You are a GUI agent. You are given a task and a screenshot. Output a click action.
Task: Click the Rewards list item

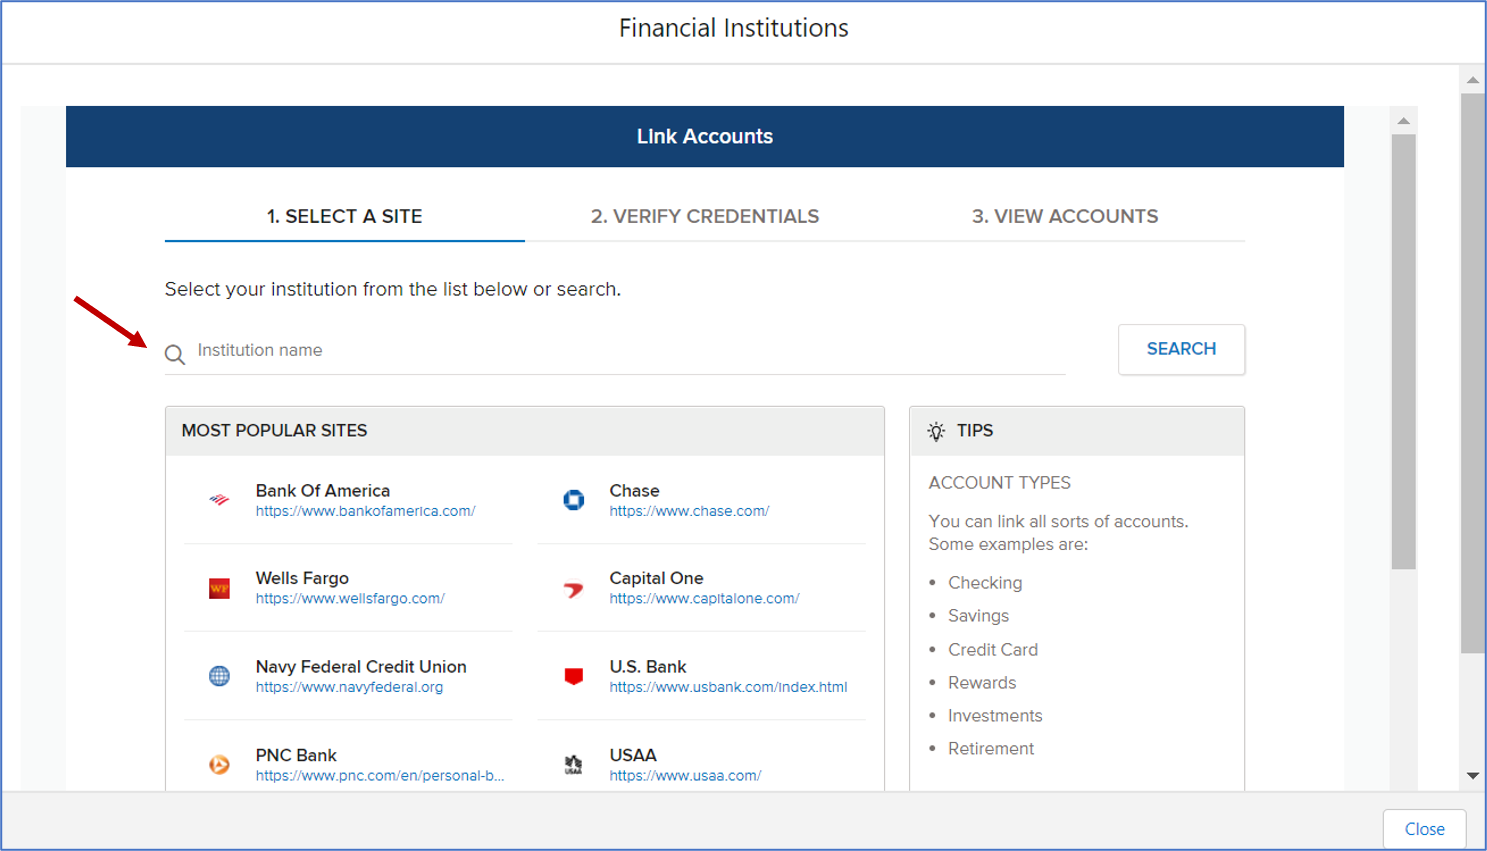pyautogui.click(x=982, y=683)
